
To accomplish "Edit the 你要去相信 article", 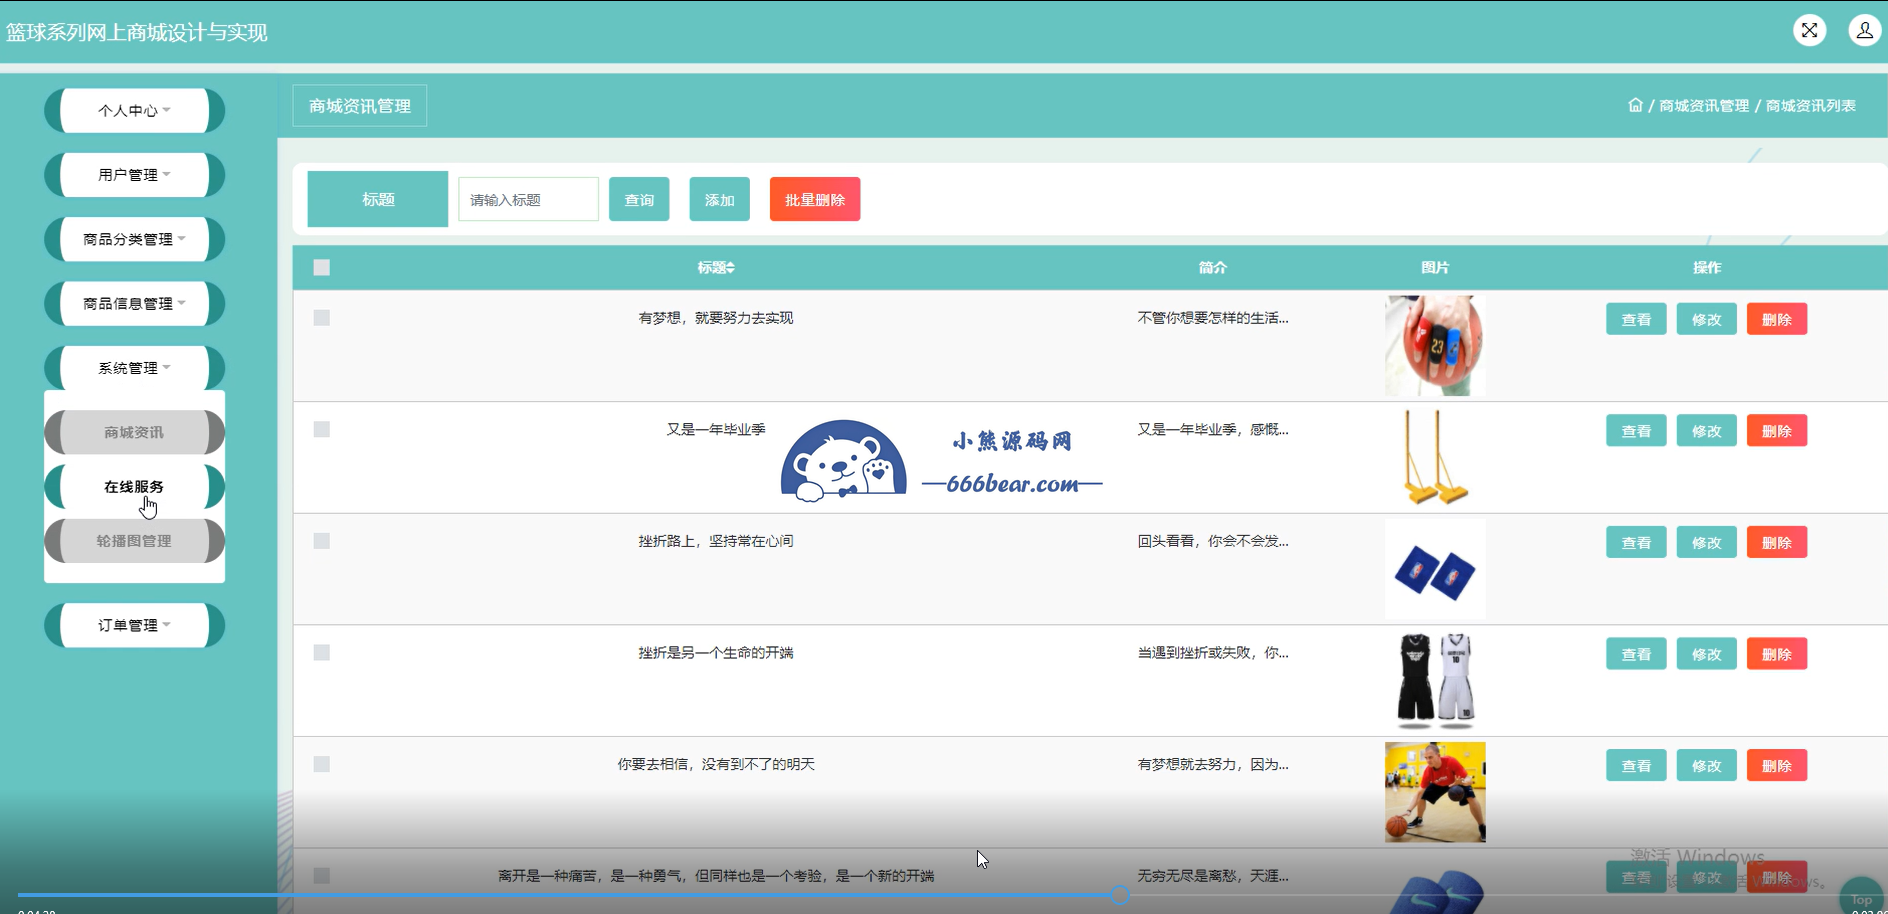I will coord(1706,766).
